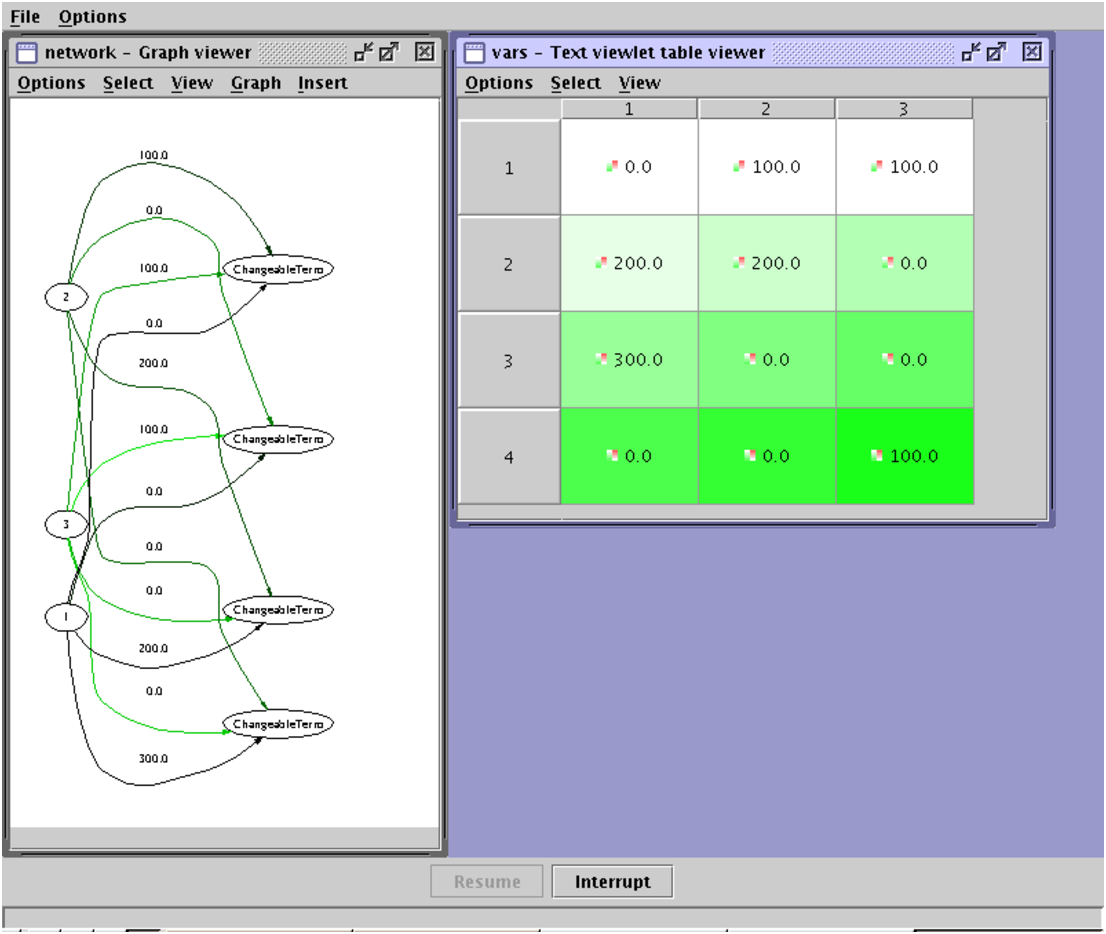Iconify the vars table viewer frame

click(x=970, y=52)
